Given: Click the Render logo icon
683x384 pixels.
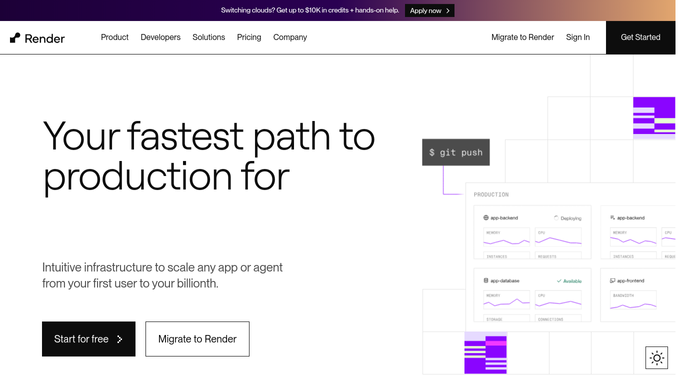Looking at the screenshot, I should coord(15,38).
